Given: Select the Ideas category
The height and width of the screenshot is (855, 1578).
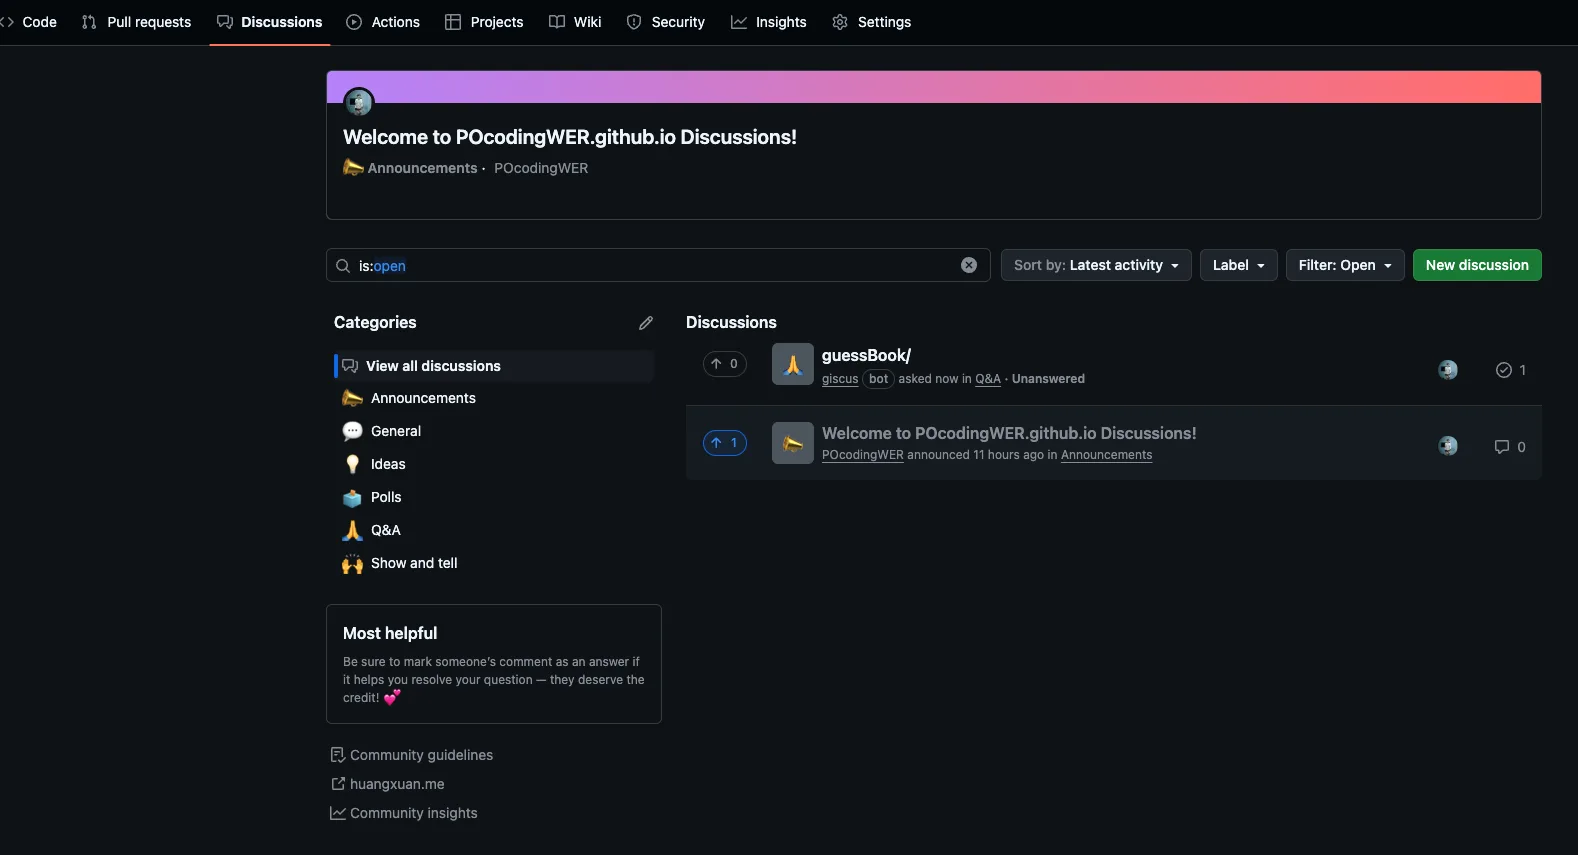Looking at the screenshot, I should (388, 464).
